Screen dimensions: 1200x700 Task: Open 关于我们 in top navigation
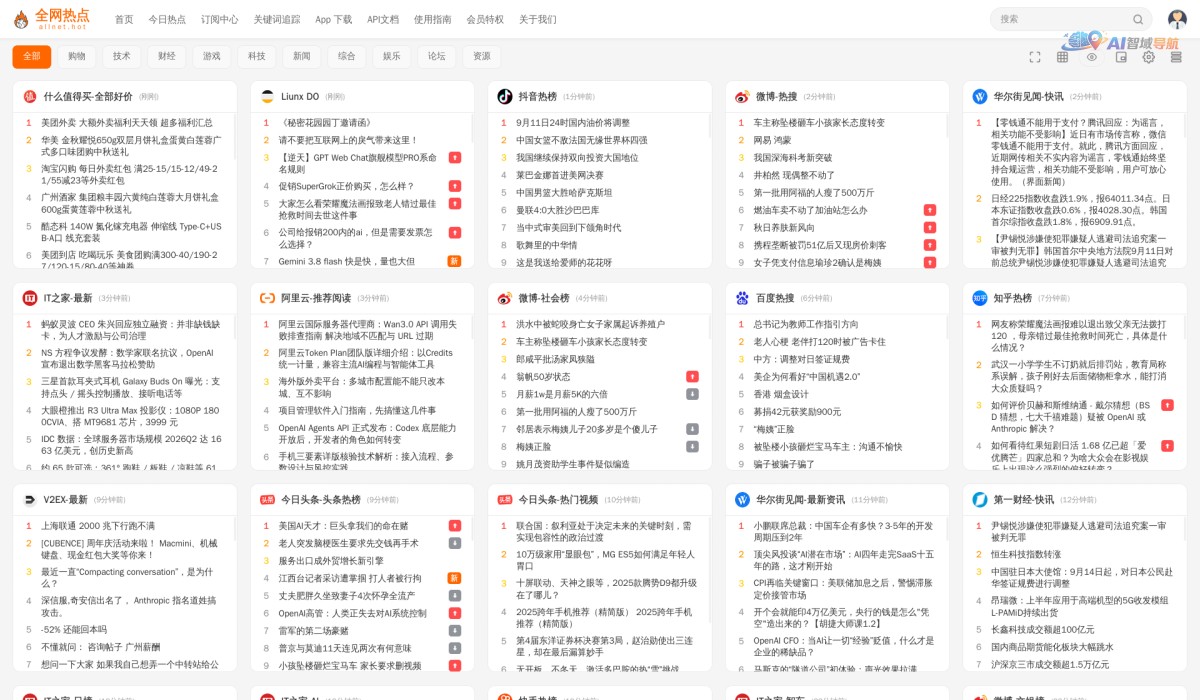538,19
